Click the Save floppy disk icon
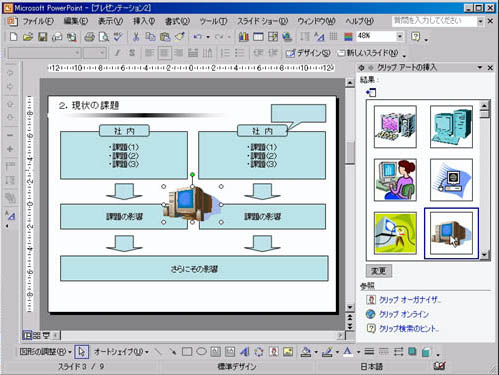The image size is (499, 375). tap(43, 36)
